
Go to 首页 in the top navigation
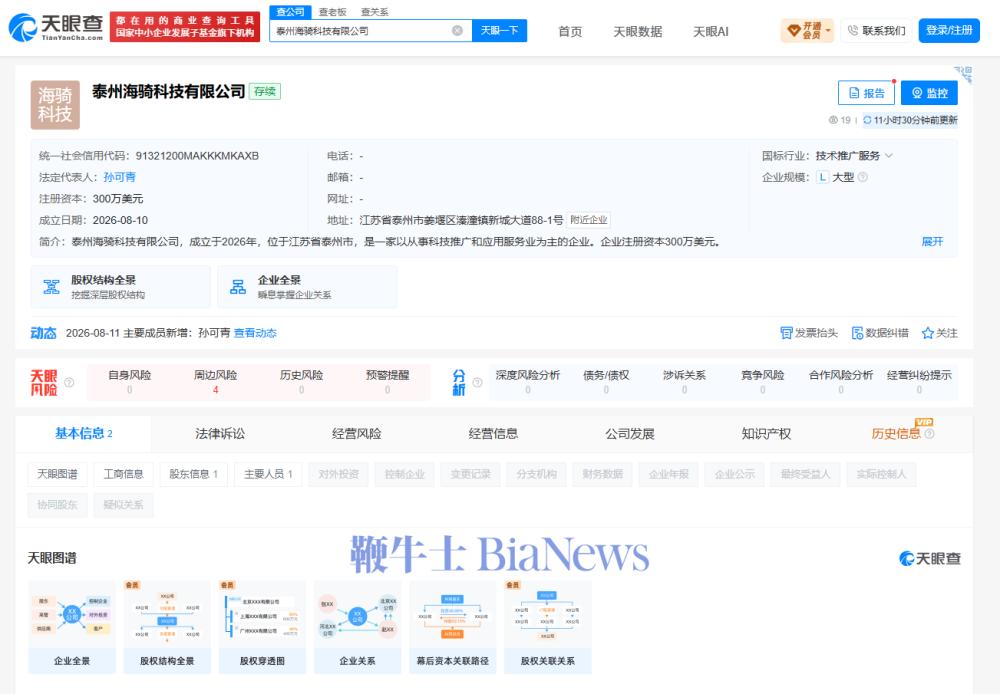click(570, 31)
